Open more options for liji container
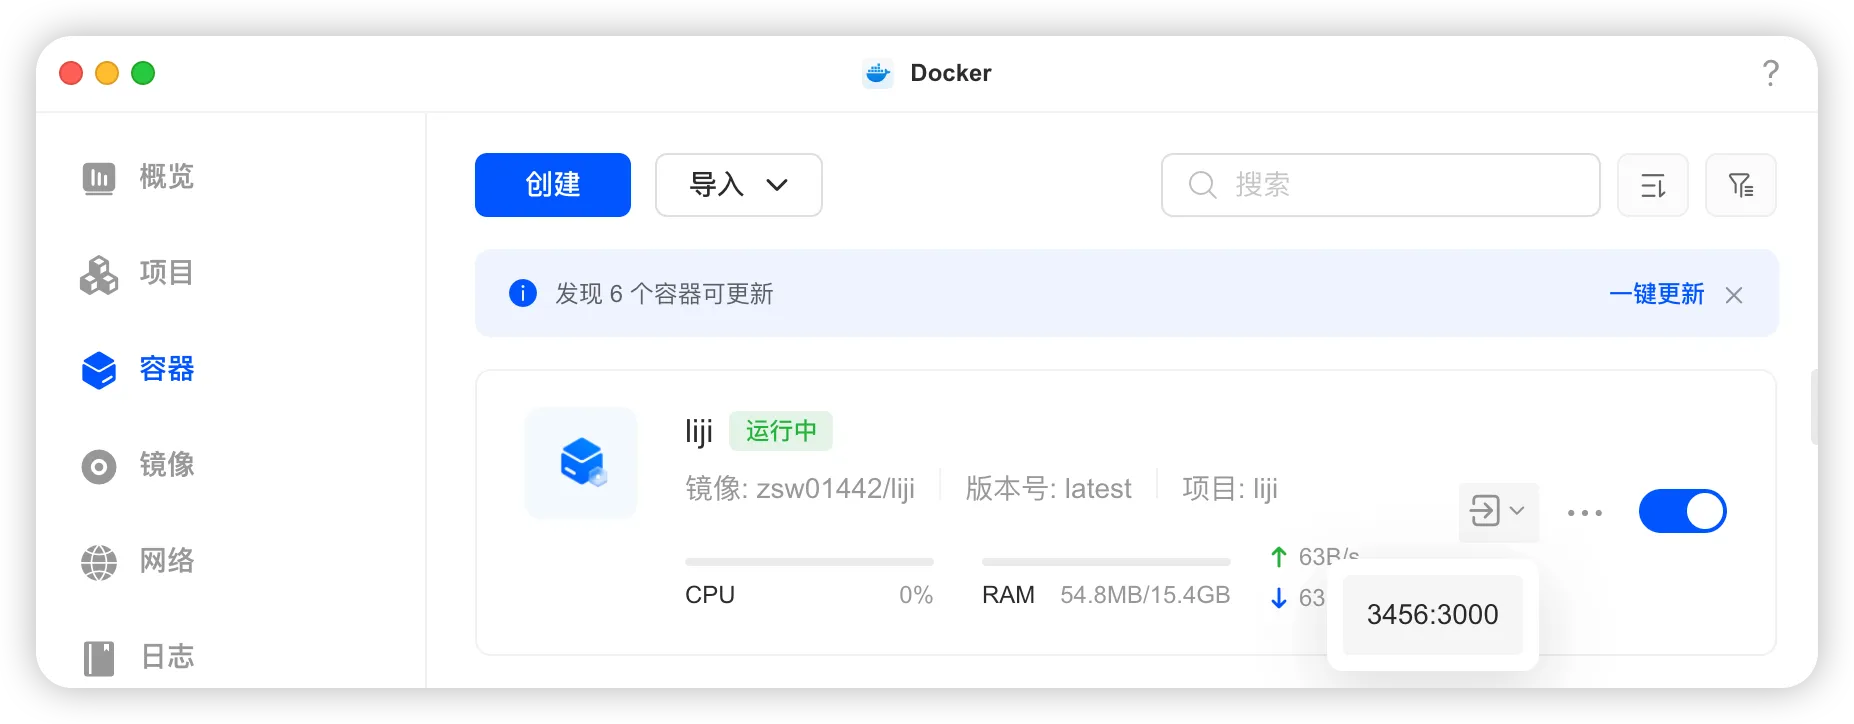Image resolution: width=1854 pixels, height=724 pixels. pos(1585,513)
